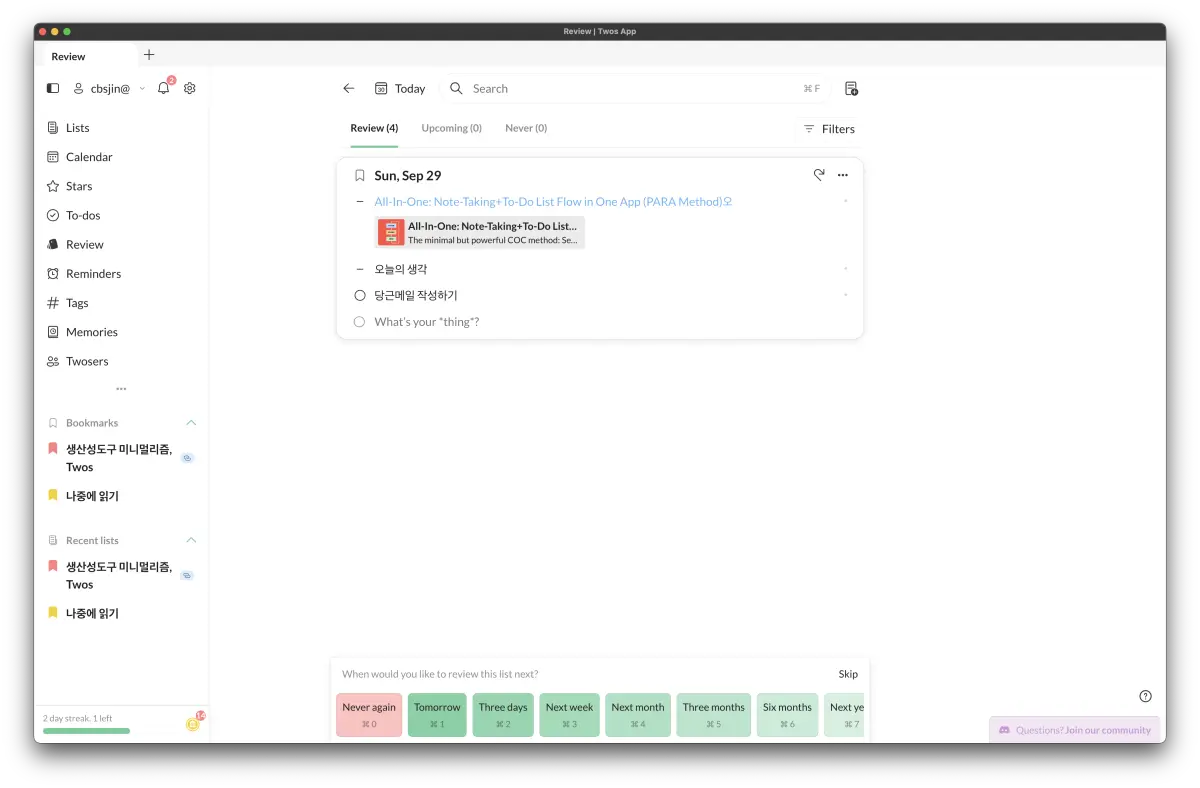Click the streak progress bar
Image resolution: width=1200 pixels, height=788 pixels.
pos(86,731)
